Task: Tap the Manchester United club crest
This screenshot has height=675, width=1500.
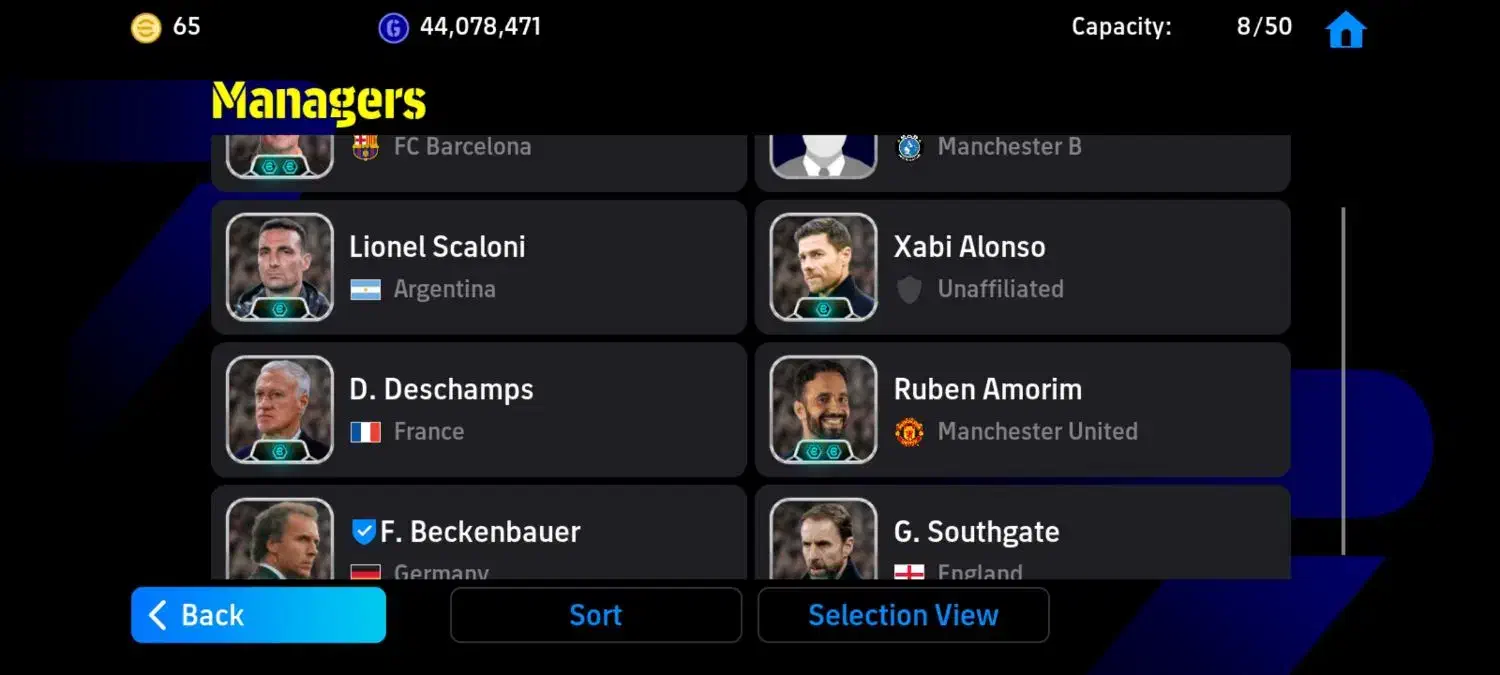Action: (x=909, y=432)
